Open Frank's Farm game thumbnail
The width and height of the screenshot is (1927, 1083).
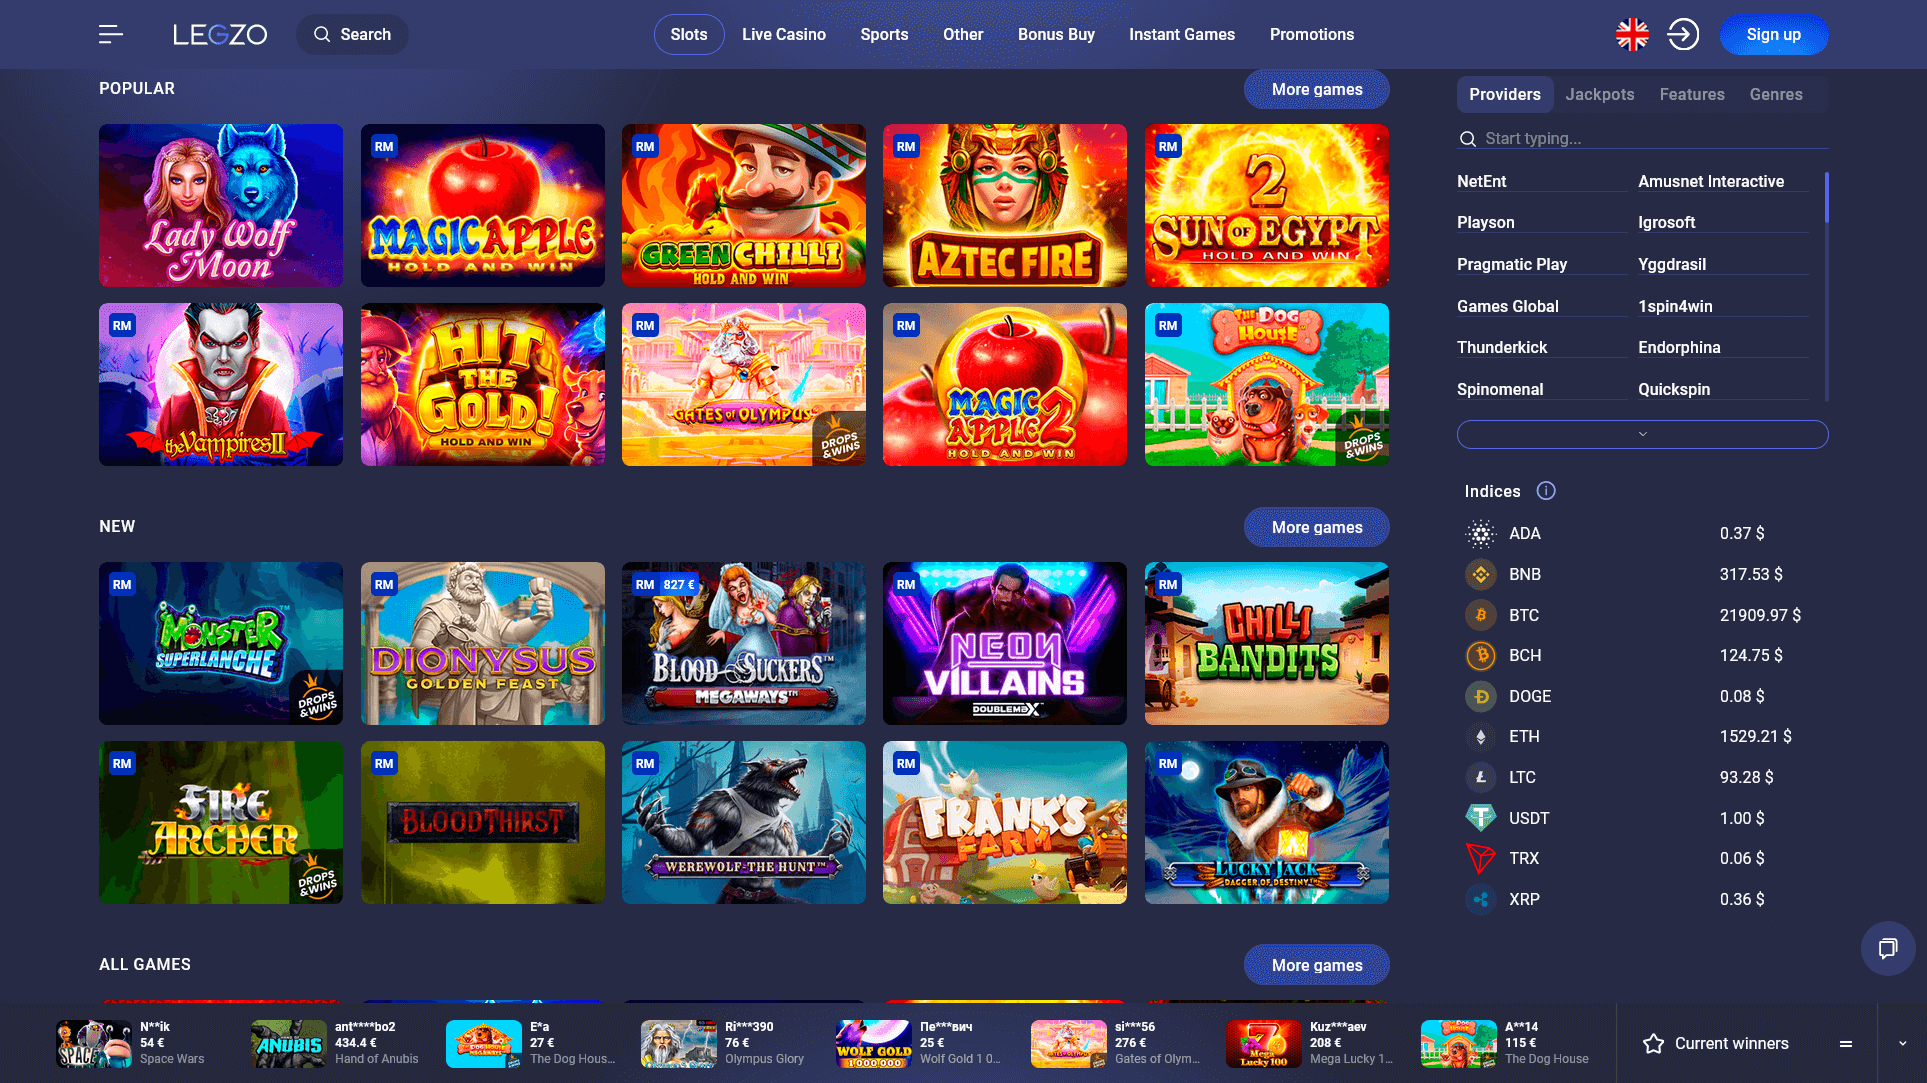[x=1005, y=823]
